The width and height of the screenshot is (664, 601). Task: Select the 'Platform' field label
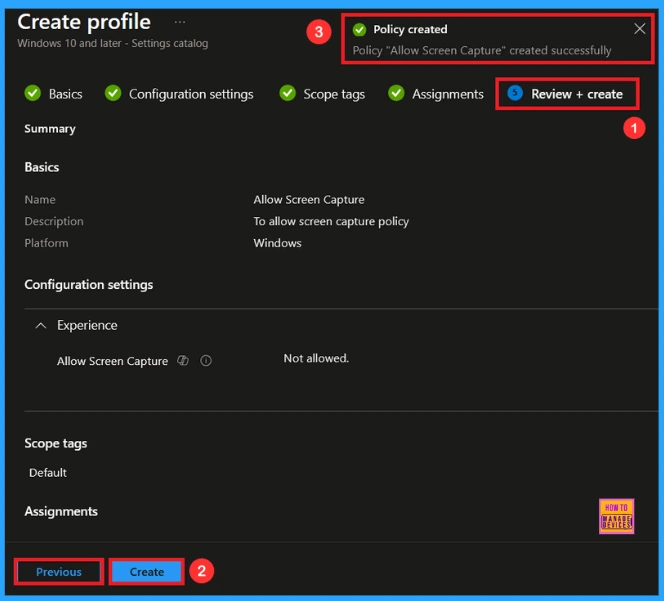(x=46, y=243)
